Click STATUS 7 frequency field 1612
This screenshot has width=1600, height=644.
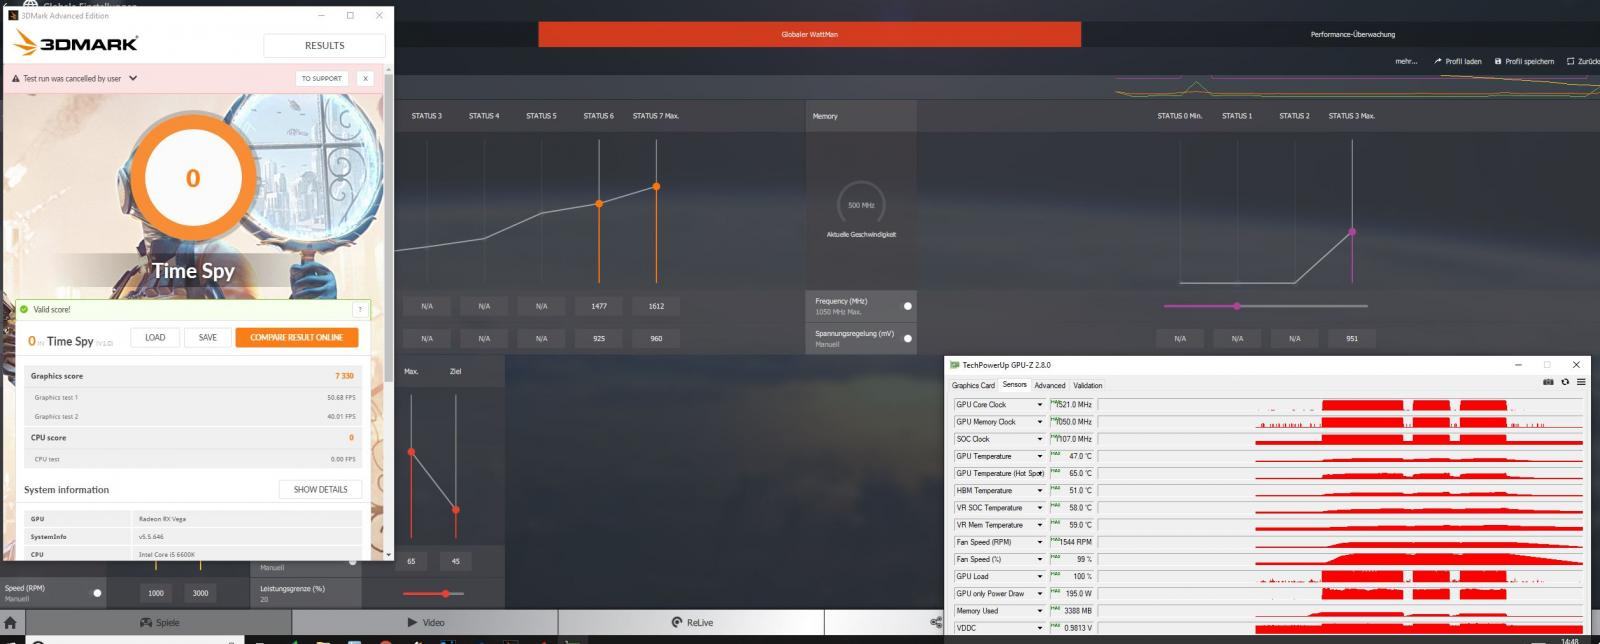tap(656, 306)
